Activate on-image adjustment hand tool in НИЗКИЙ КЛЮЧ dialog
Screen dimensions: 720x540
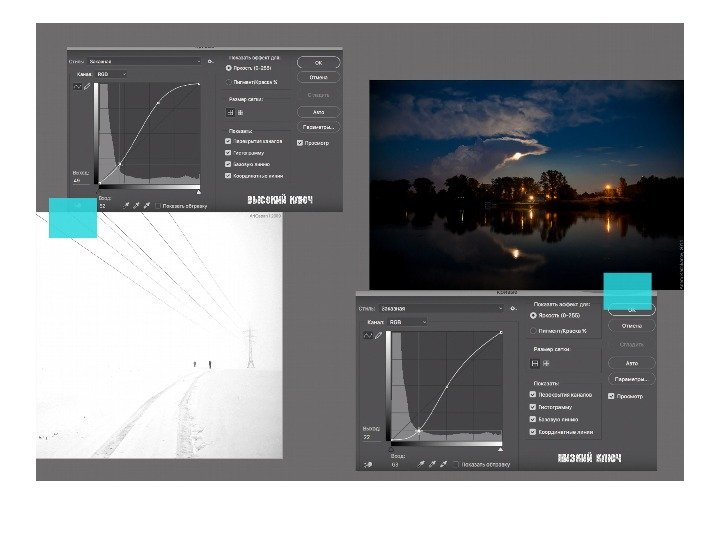(x=368, y=465)
